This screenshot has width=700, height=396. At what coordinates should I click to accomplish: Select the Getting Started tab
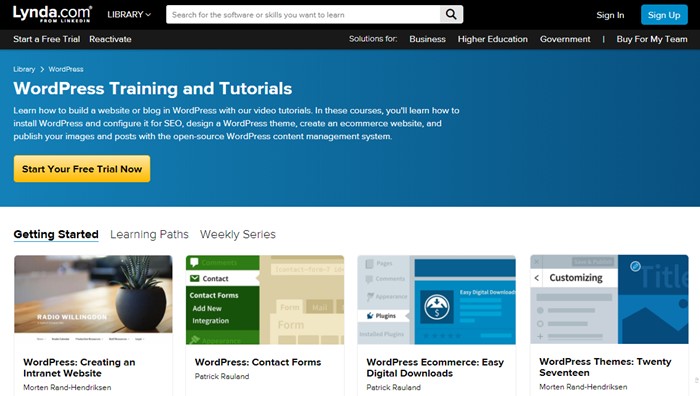tap(56, 234)
